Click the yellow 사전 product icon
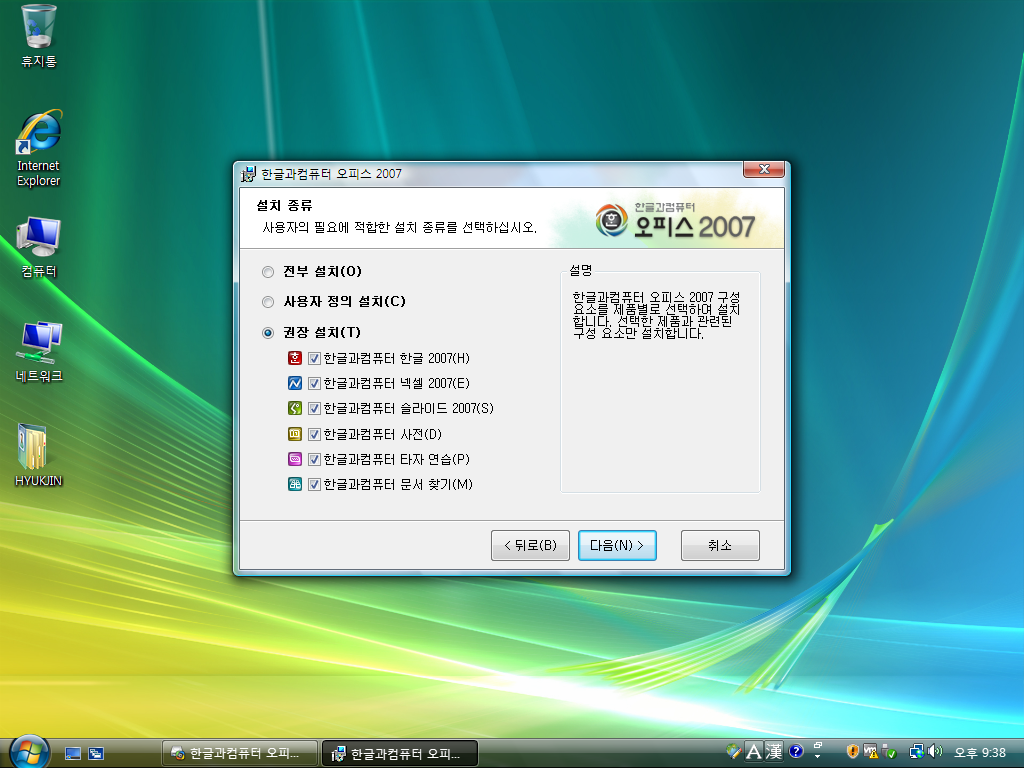This screenshot has width=1024, height=768. click(x=295, y=434)
